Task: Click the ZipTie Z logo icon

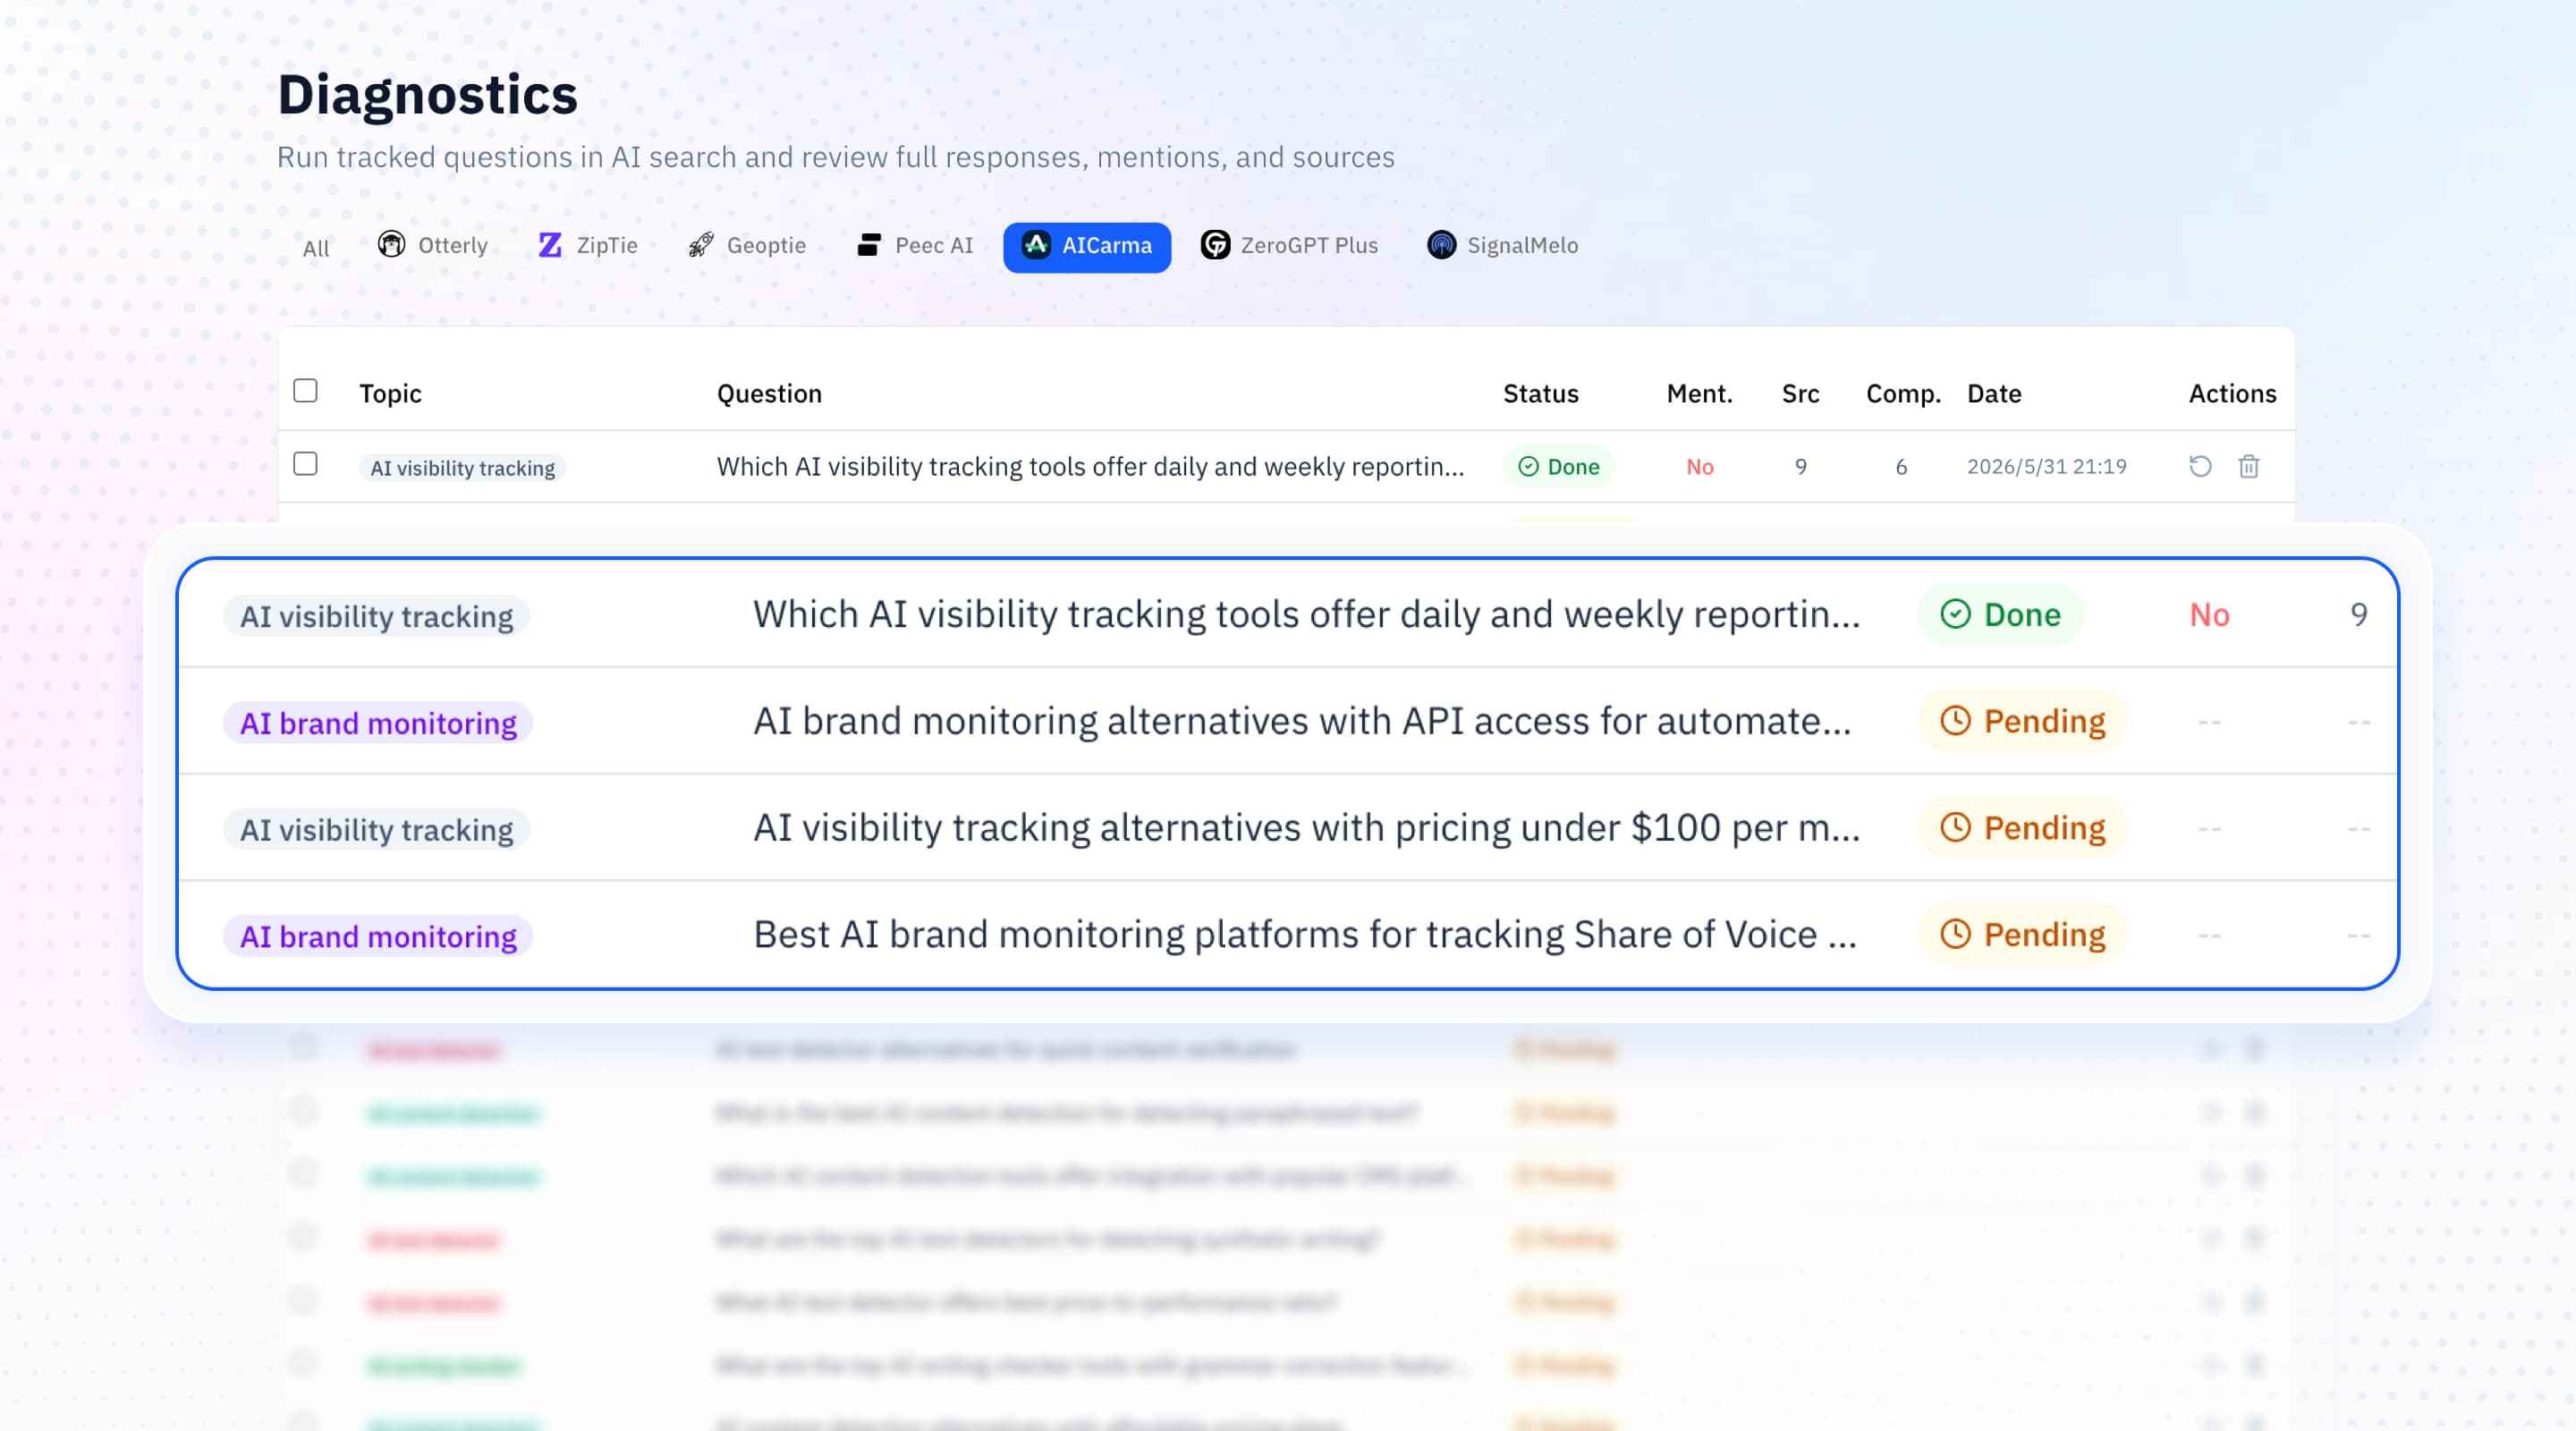Action: click(x=549, y=245)
